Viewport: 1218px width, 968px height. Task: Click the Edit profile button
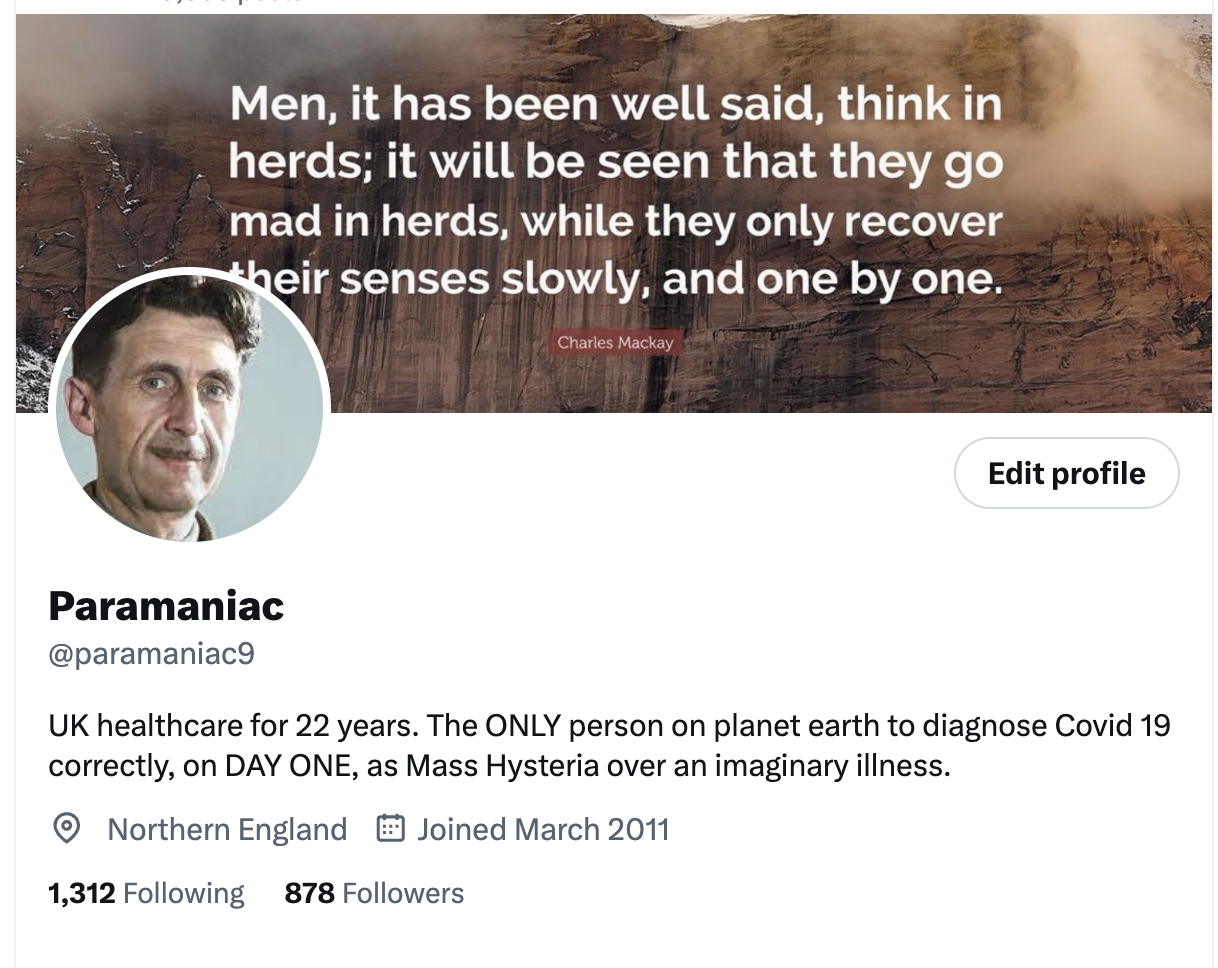1066,473
